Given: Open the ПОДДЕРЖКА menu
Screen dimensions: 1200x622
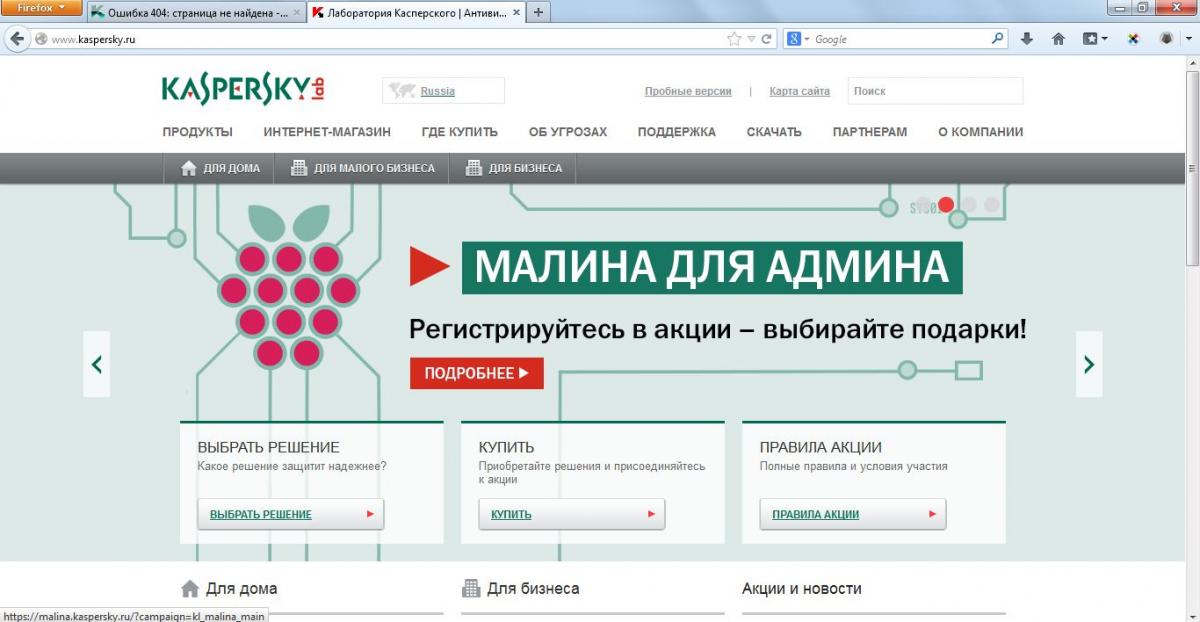Looking at the screenshot, I should tap(677, 132).
